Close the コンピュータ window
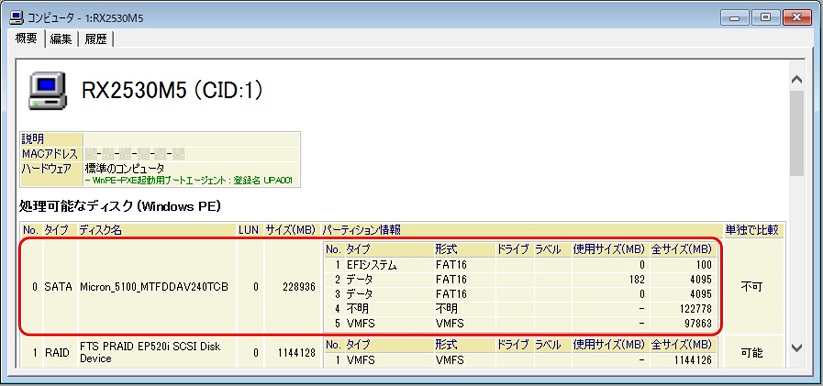 pyautogui.click(x=797, y=18)
